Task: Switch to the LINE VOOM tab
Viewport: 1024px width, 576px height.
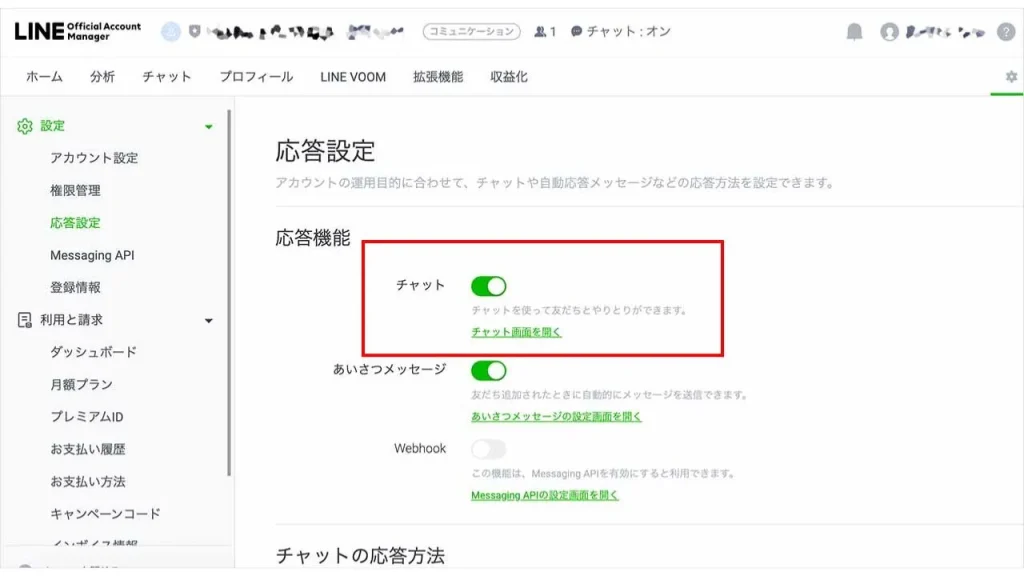Action: coord(353,77)
